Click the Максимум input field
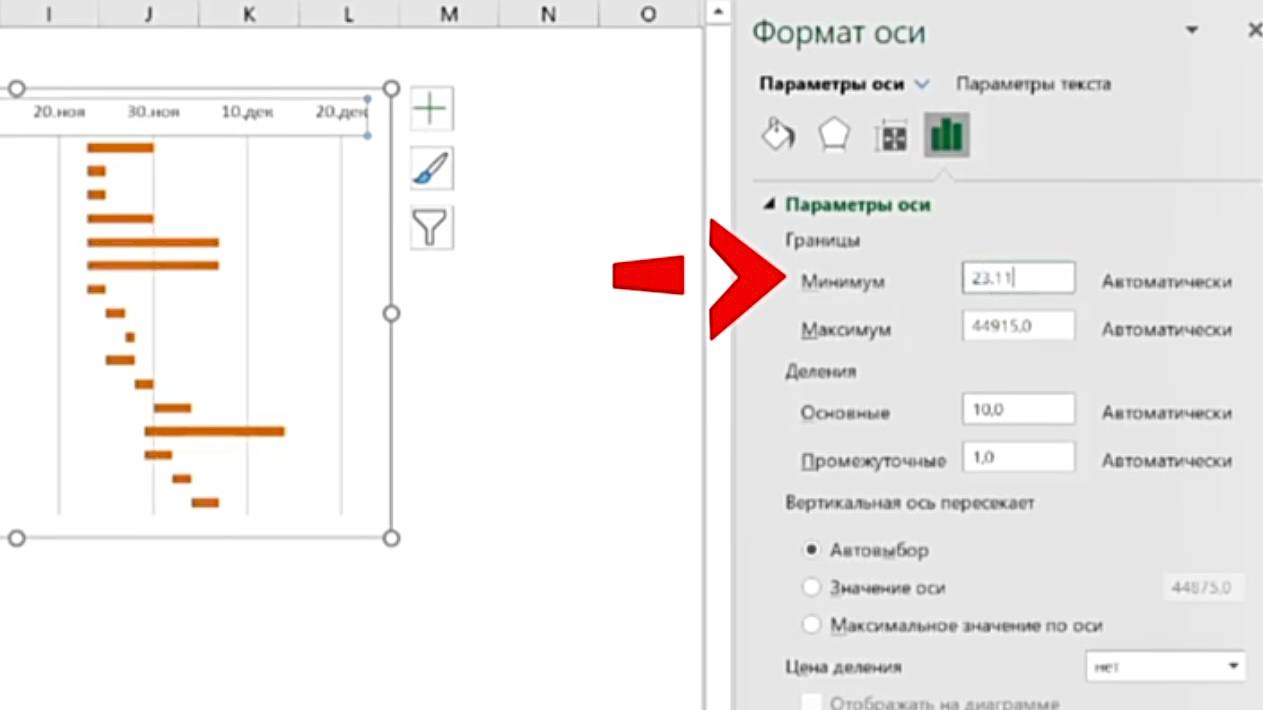The image size is (1263, 710). (1018, 326)
